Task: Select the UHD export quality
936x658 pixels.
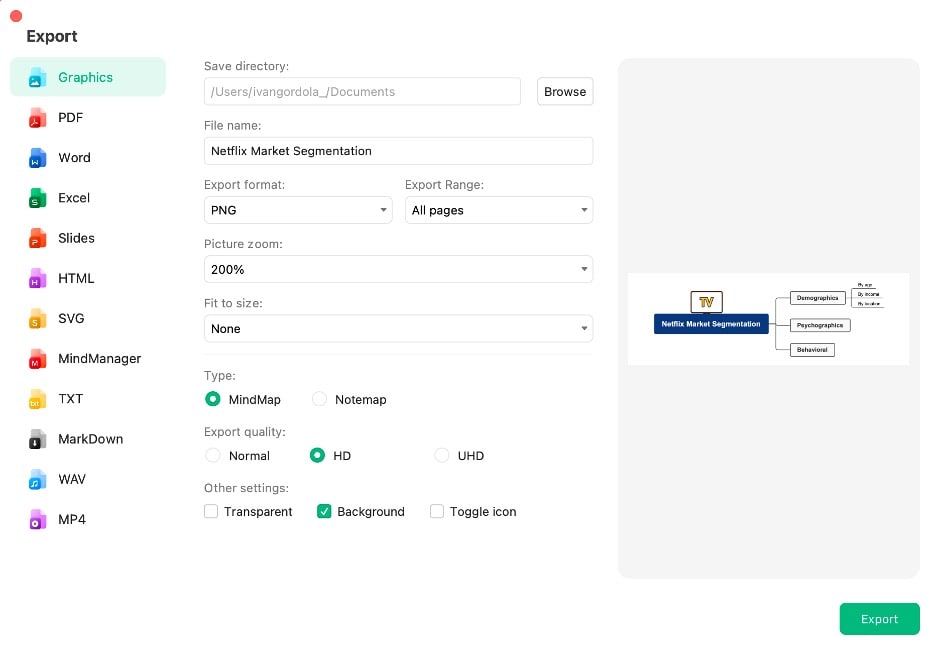Action: point(442,456)
